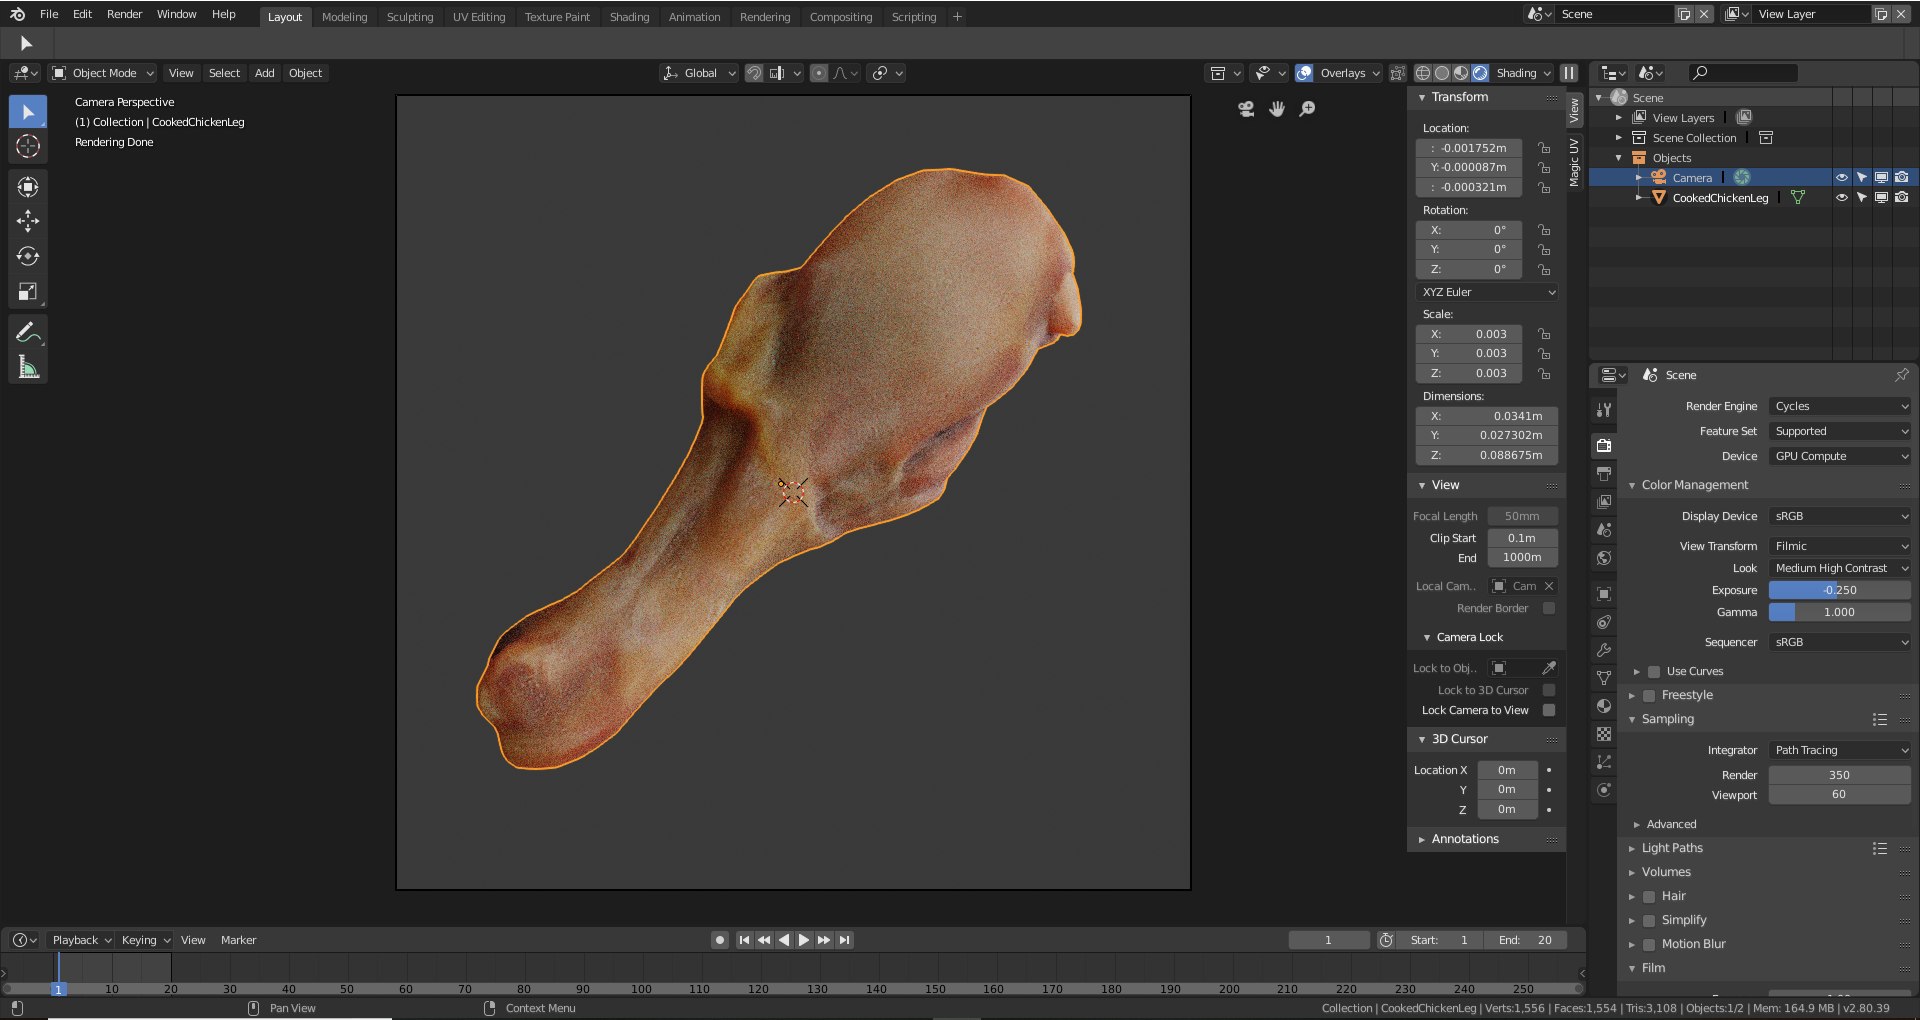Click the zoom magnifier icon in viewport

[x=1307, y=109]
